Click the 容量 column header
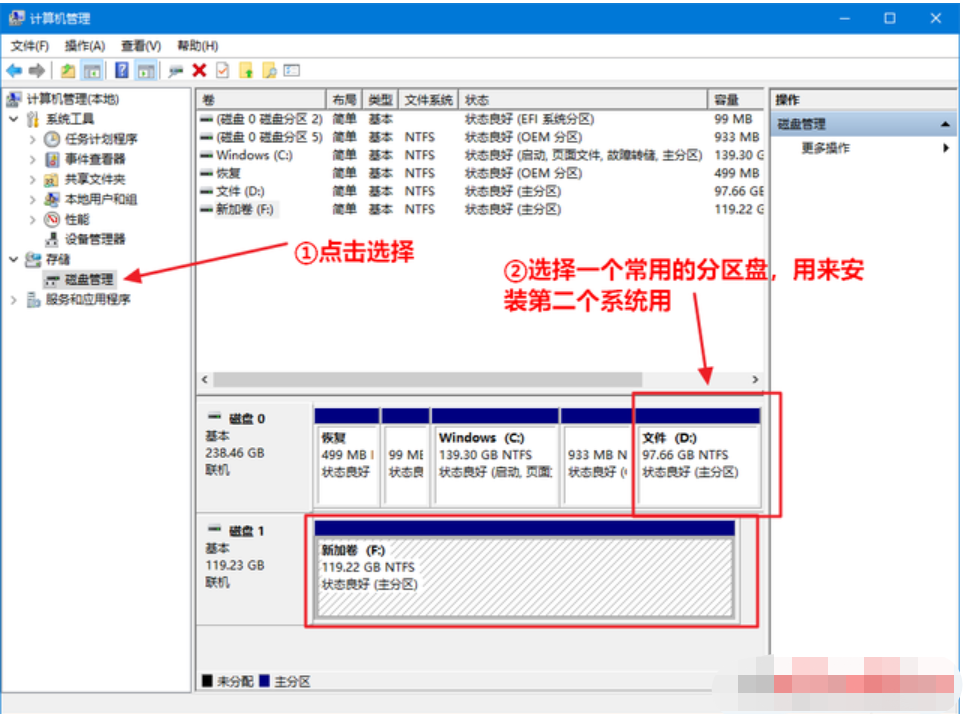 (x=726, y=100)
